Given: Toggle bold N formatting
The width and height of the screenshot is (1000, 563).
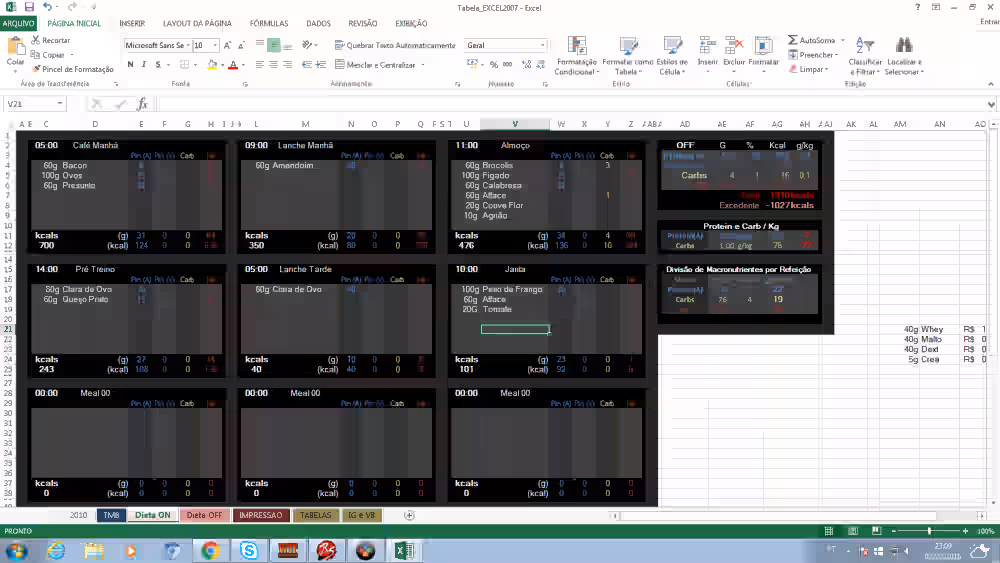Looking at the screenshot, I should [130, 64].
